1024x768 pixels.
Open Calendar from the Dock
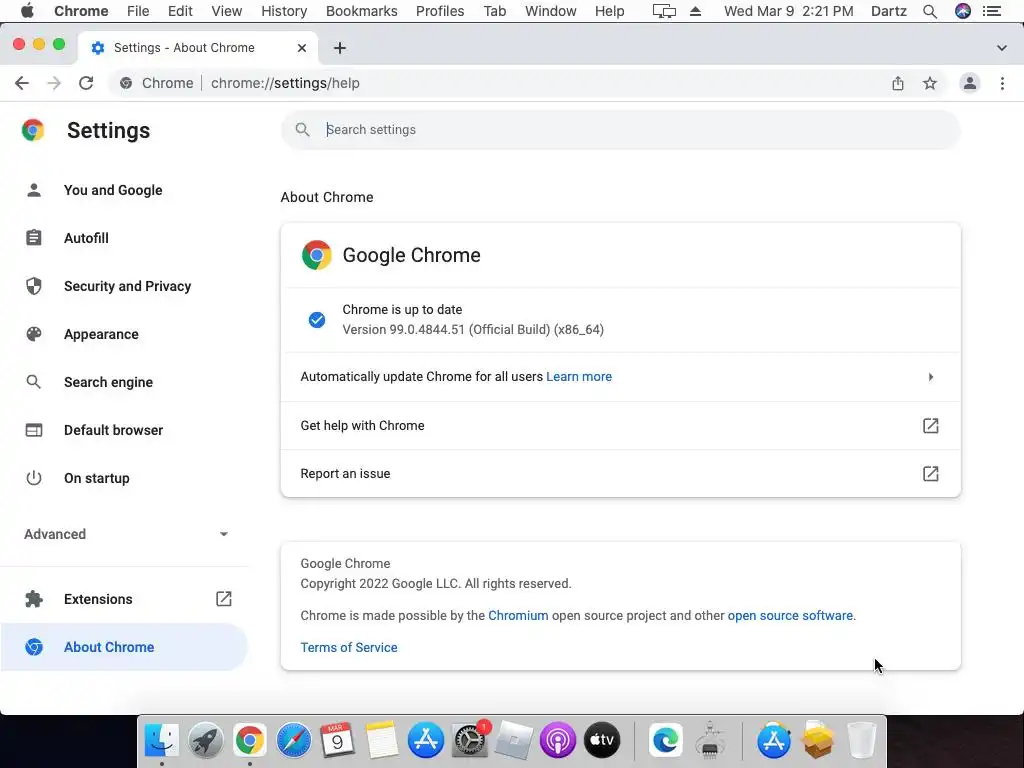pos(337,740)
